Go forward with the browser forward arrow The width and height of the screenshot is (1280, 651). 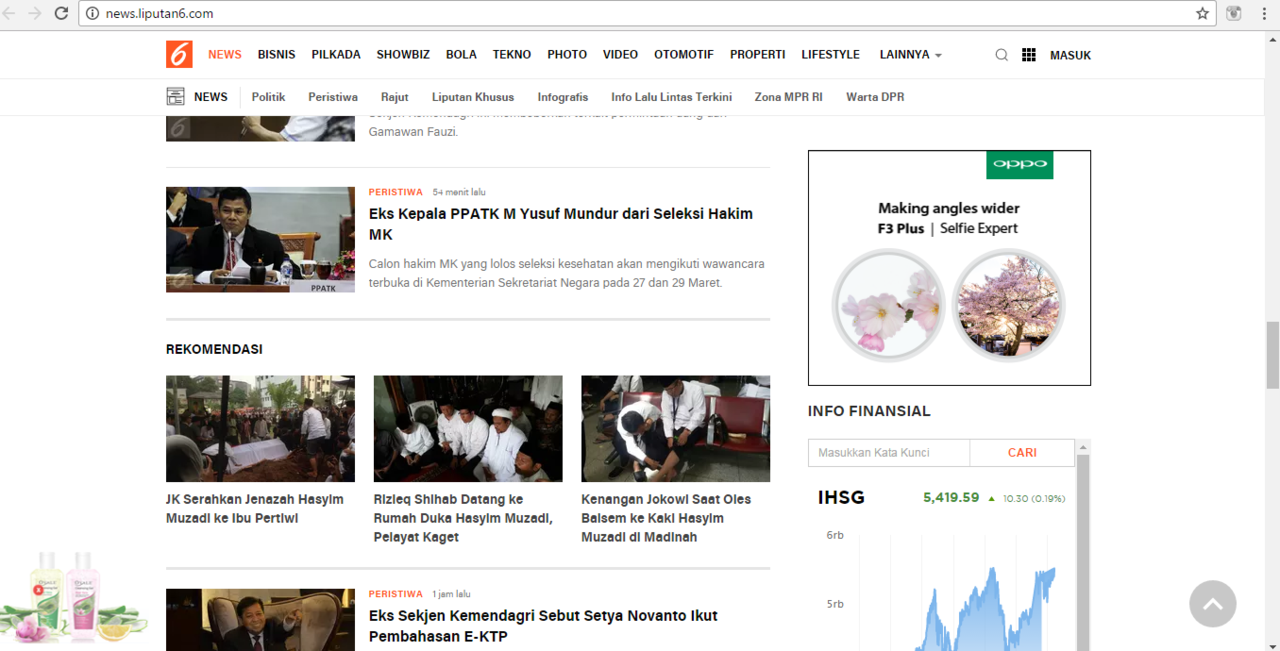tap(35, 14)
